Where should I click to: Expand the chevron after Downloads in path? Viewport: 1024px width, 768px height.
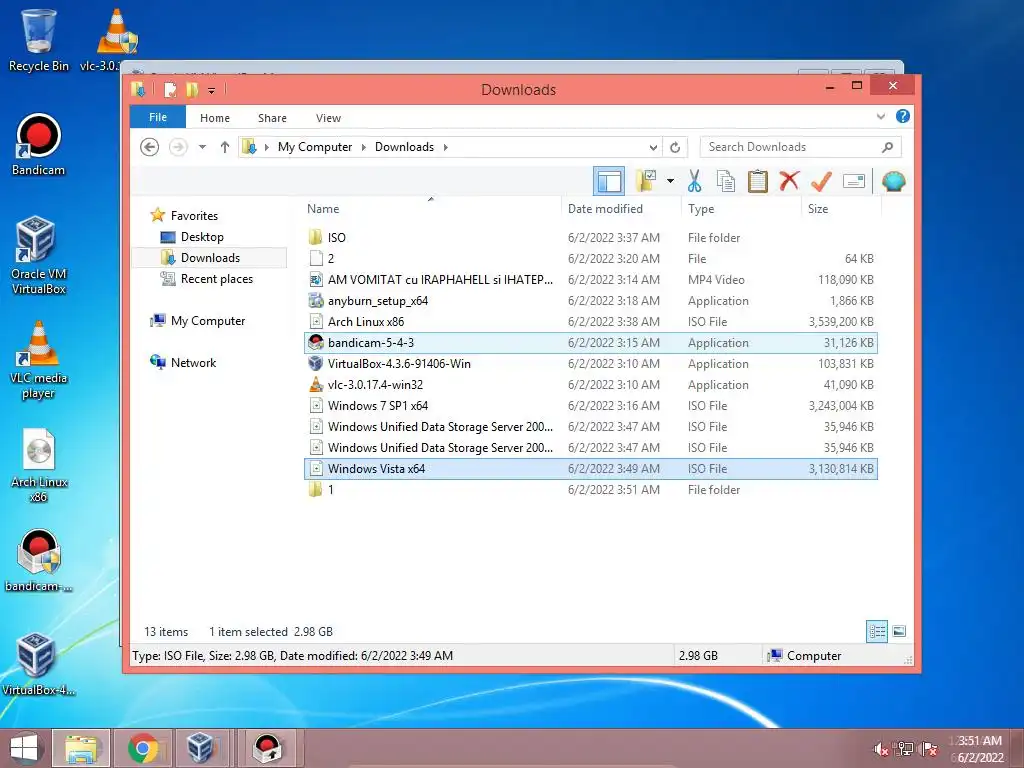point(445,147)
